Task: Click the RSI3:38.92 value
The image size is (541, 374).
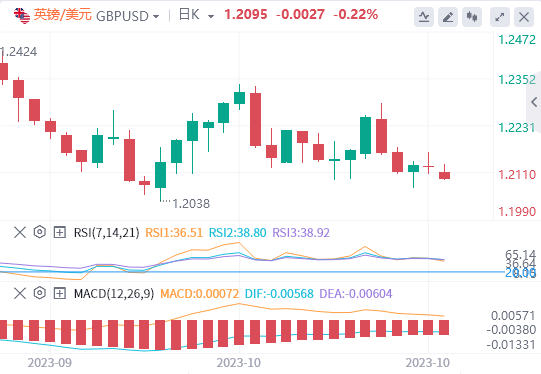Action: pyautogui.click(x=301, y=233)
